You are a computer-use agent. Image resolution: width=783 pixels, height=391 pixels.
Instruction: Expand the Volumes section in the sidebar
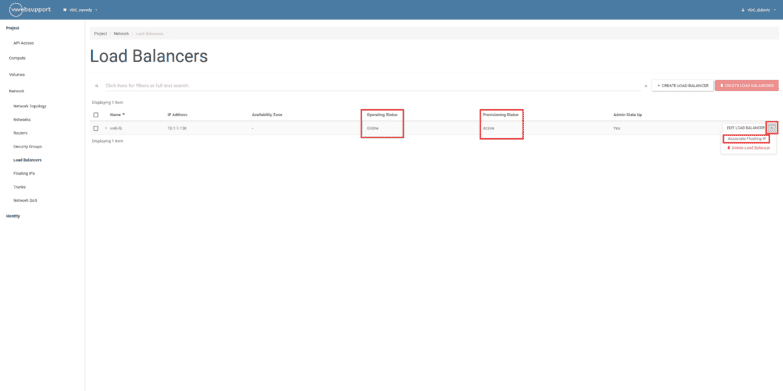click(16, 74)
